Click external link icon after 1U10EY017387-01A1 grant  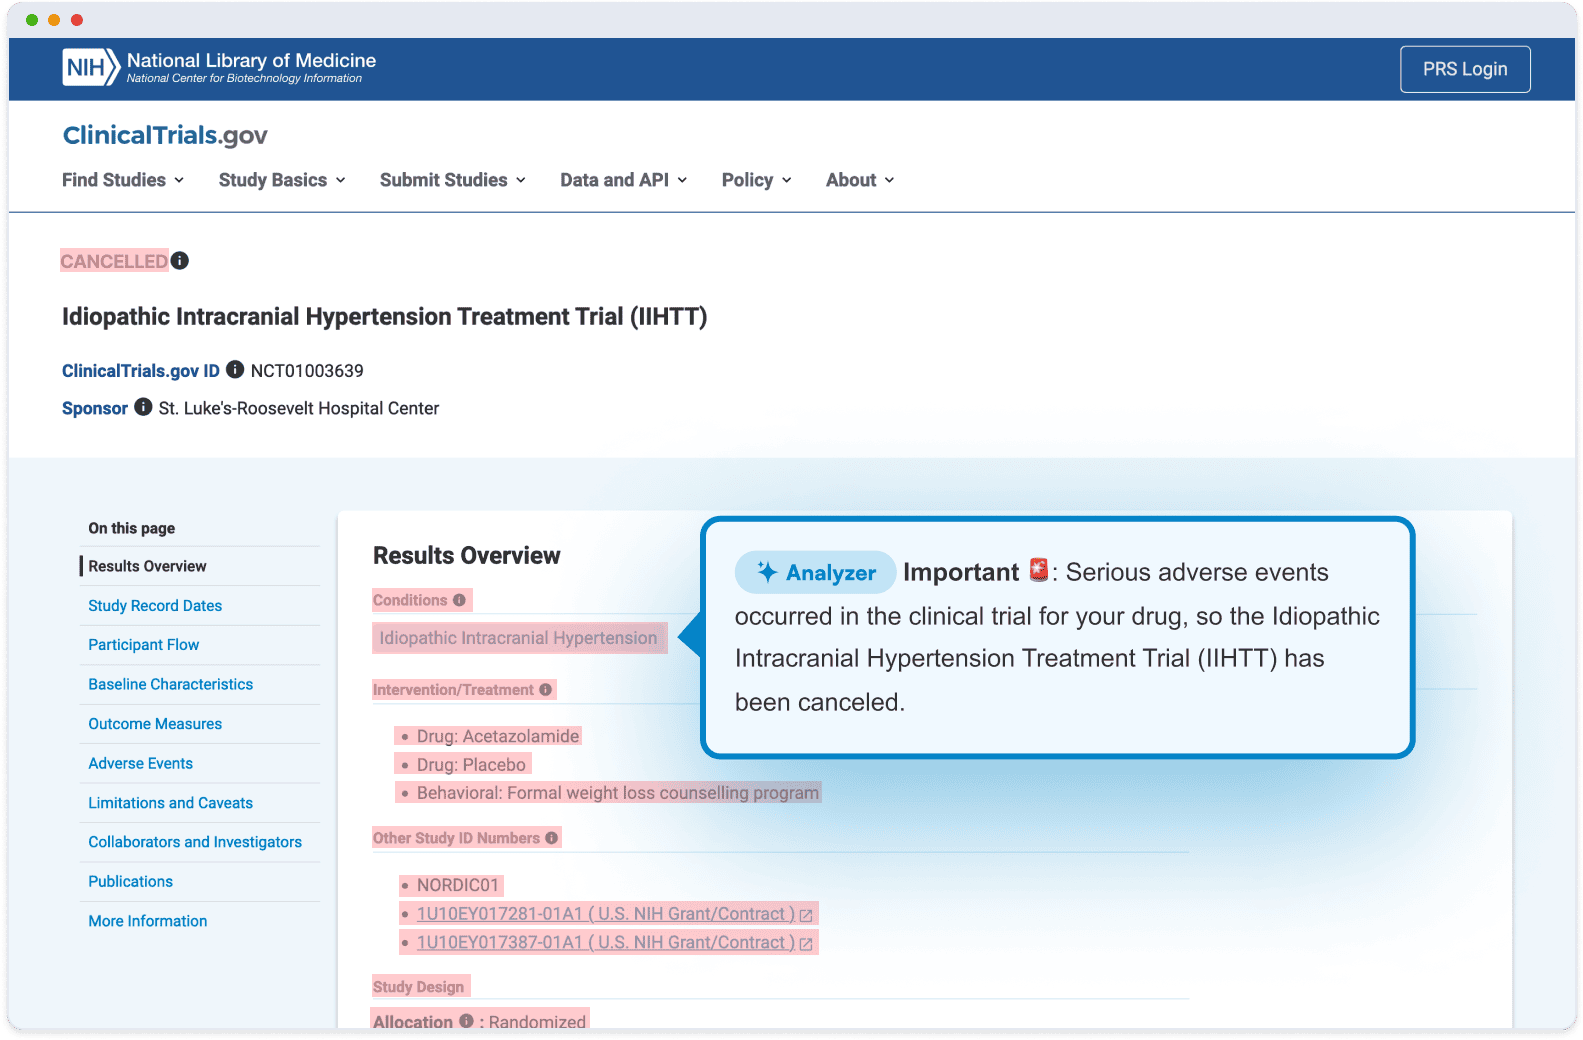coord(806,944)
